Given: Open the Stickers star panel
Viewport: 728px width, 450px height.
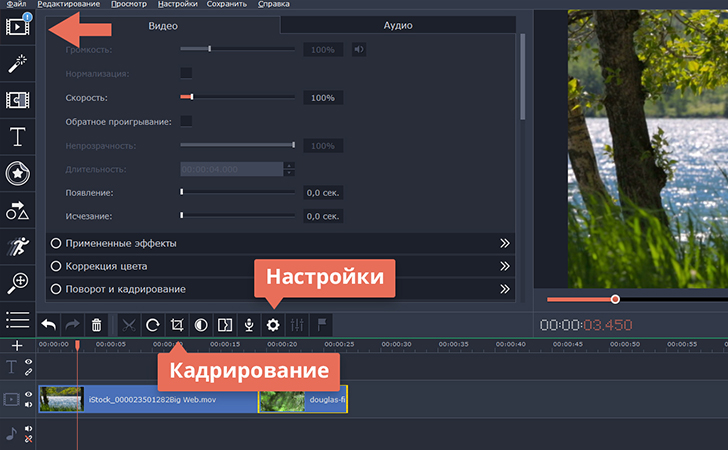Looking at the screenshot, I should (17, 173).
